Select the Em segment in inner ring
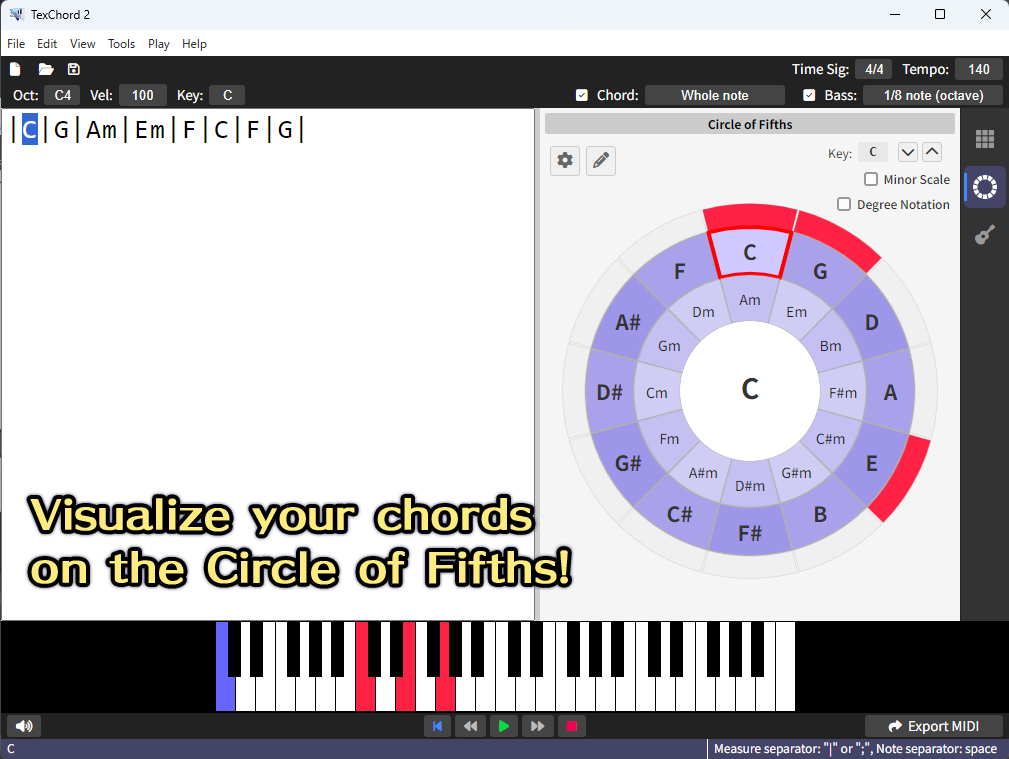Viewport: 1009px width, 759px height. click(797, 312)
